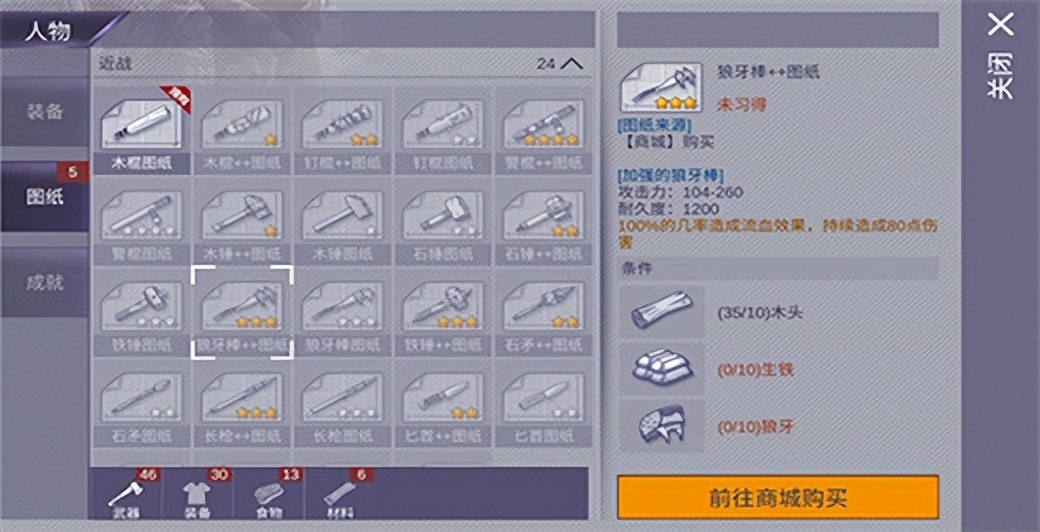Click the 前往商城购买 button
Screen dimensions: 1040x532
tap(778, 497)
